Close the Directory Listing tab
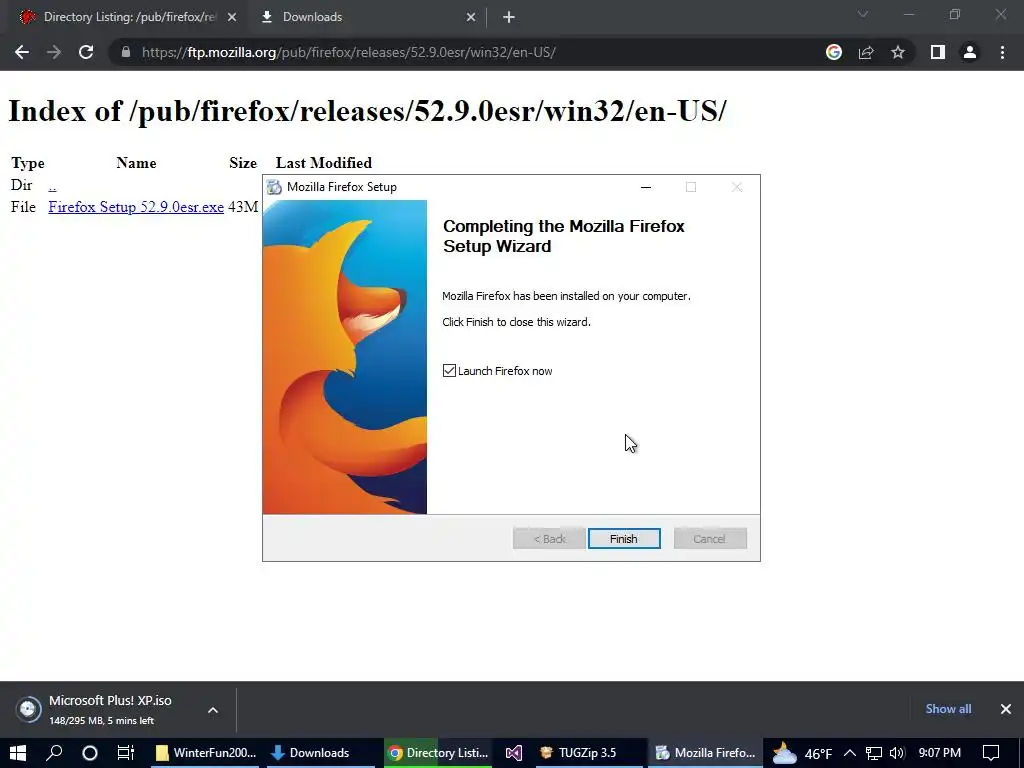This screenshot has height=768, width=1024. (x=232, y=17)
